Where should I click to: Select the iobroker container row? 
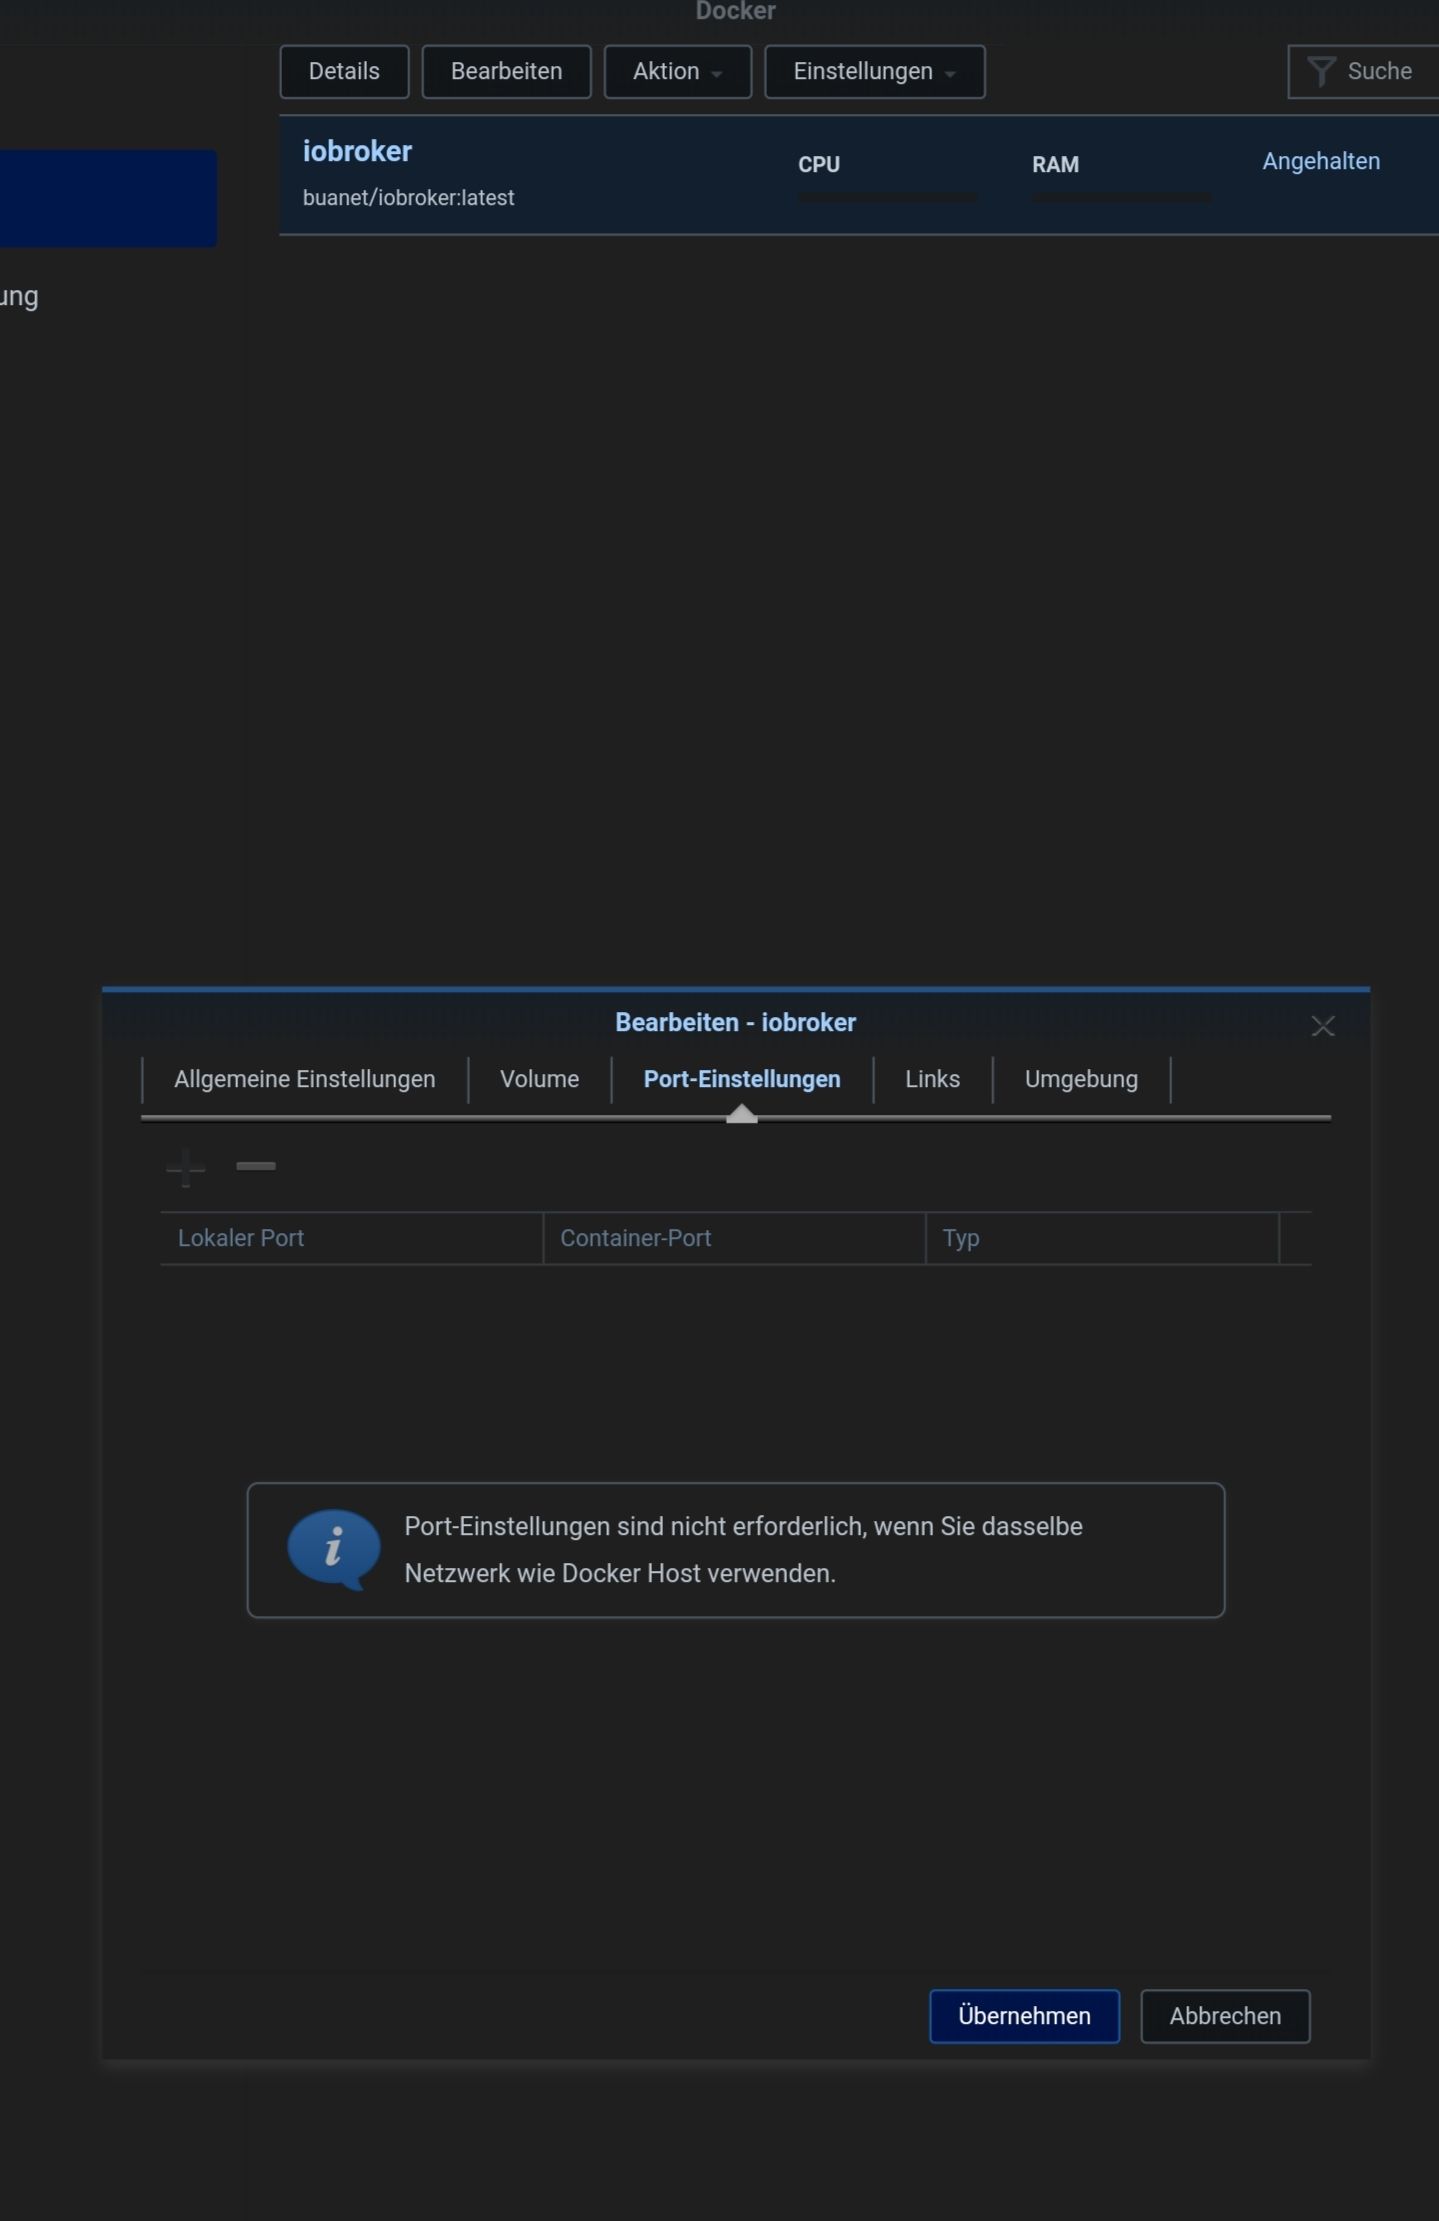859,176
